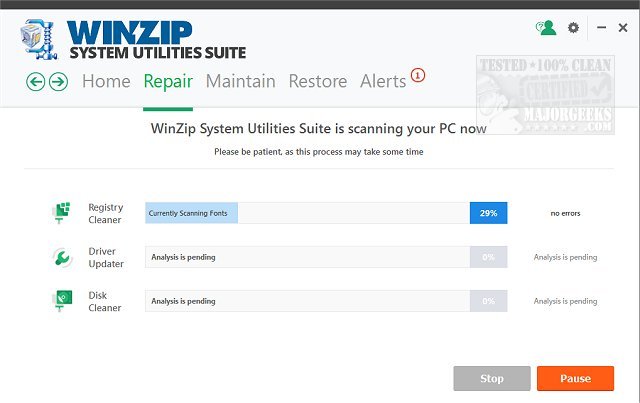Viewport: 640px width, 403px height.
Task: Click the Driver Updater pending progress bar
Action: point(307,257)
